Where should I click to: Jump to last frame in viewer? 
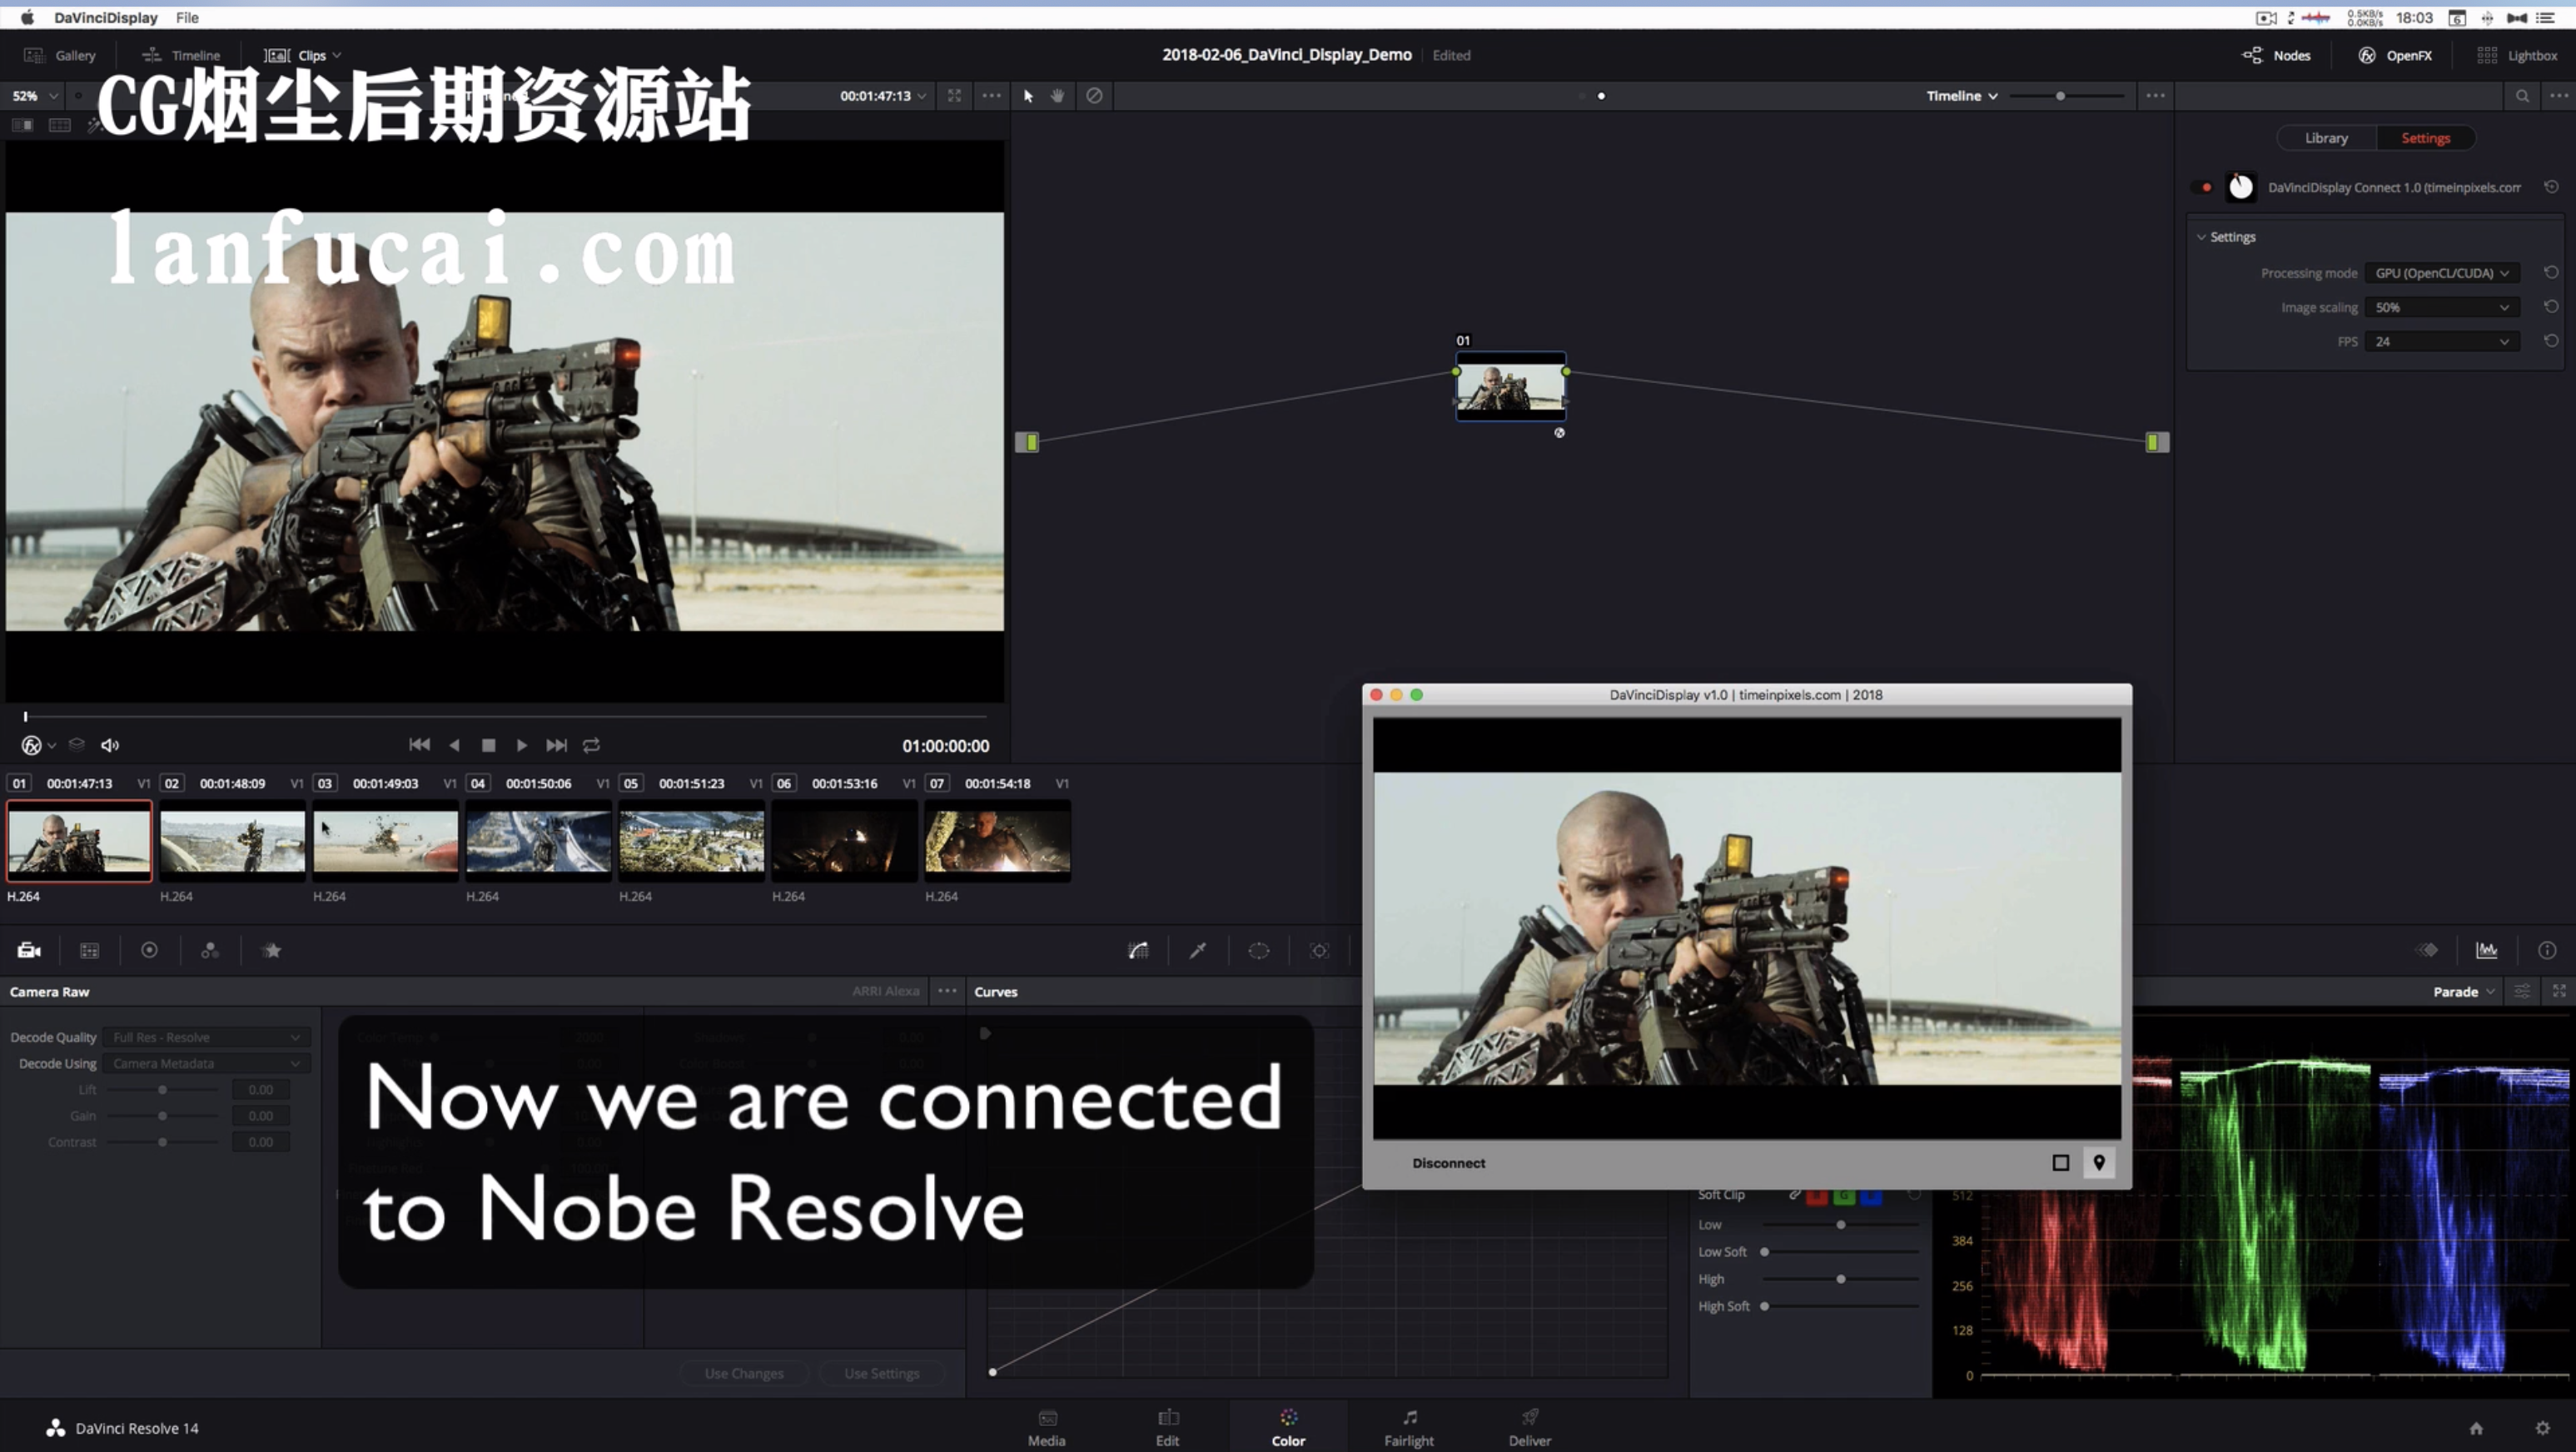tap(557, 745)
